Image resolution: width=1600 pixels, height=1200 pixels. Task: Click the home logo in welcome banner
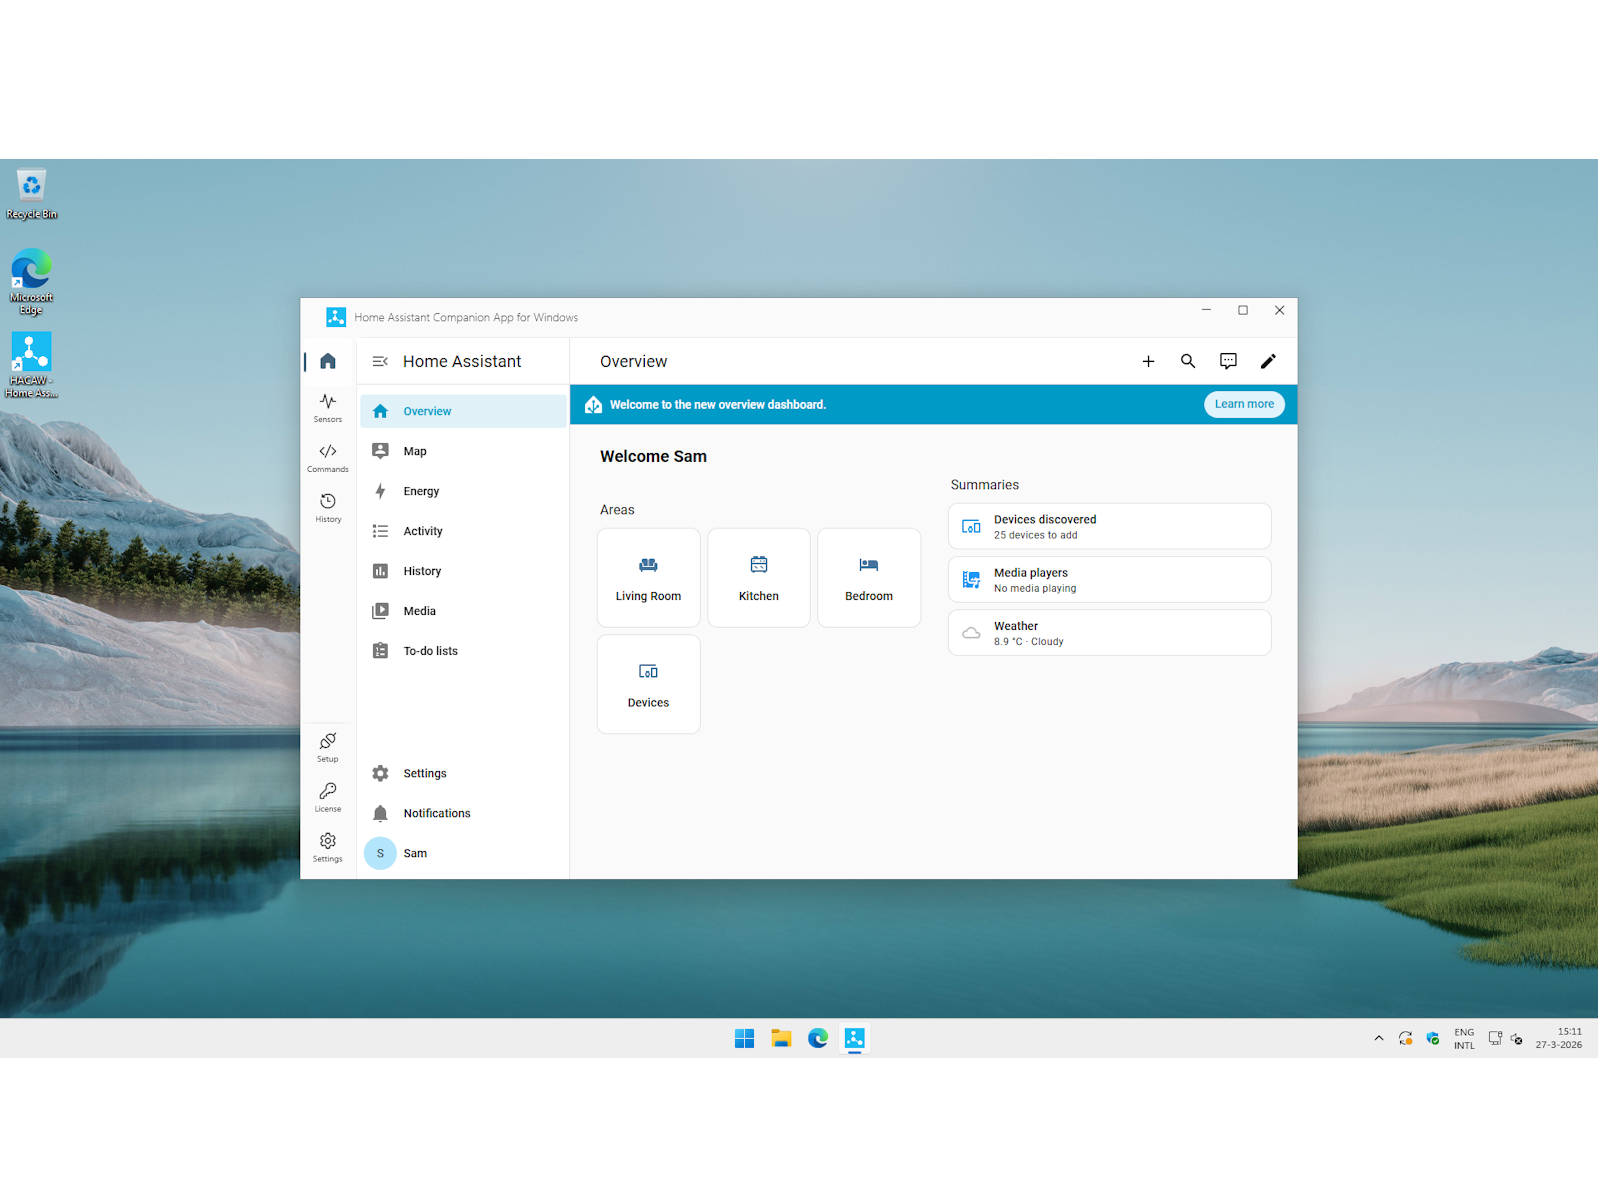(593, 404)
